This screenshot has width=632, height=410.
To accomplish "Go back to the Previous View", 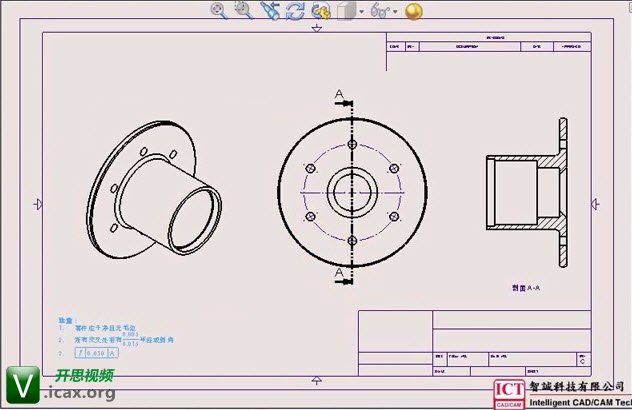I will coord(270,11).
